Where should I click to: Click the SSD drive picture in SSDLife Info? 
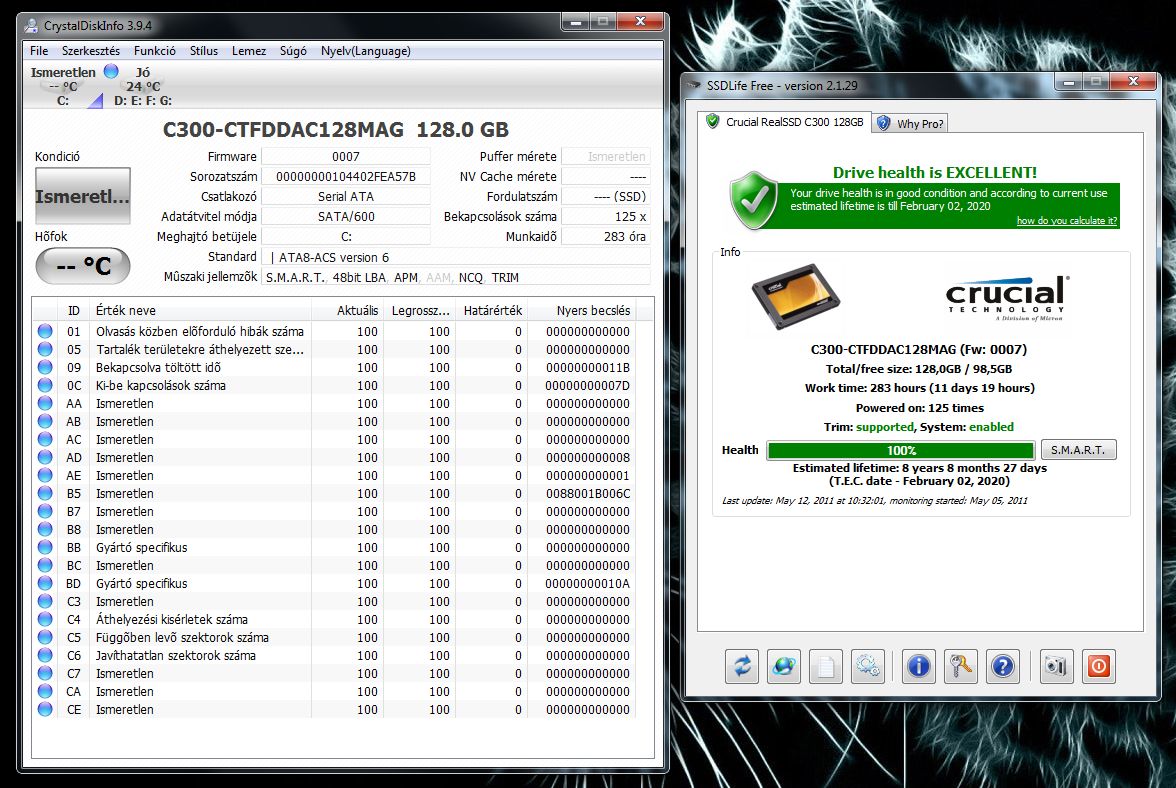tap(796, 296)
